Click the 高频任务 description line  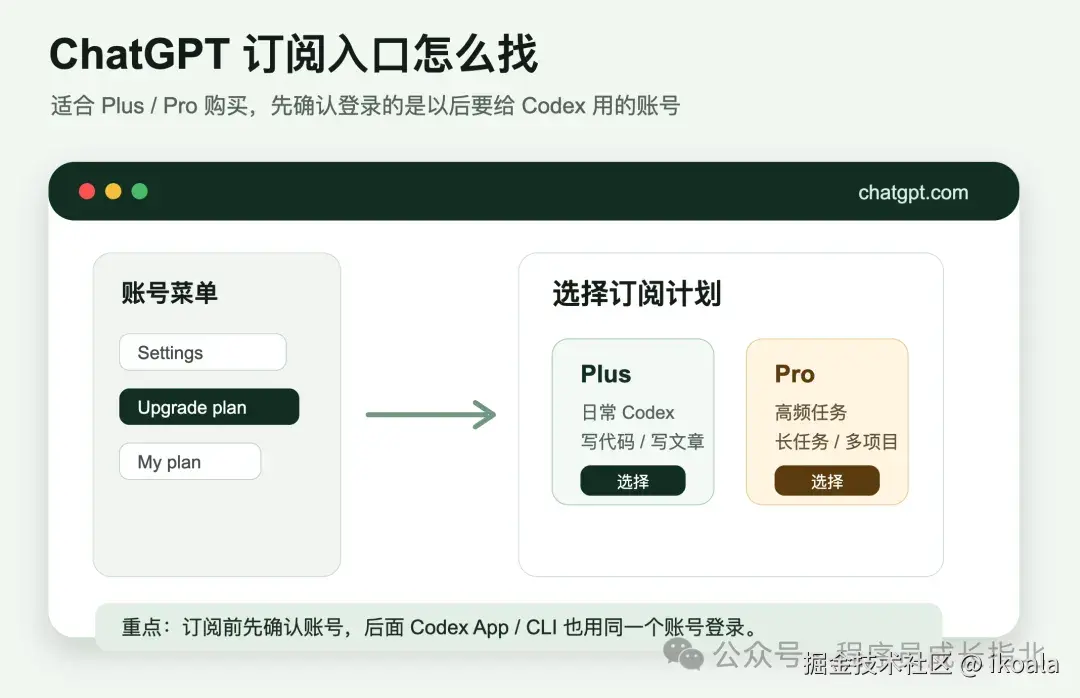(x=811, y=412)
